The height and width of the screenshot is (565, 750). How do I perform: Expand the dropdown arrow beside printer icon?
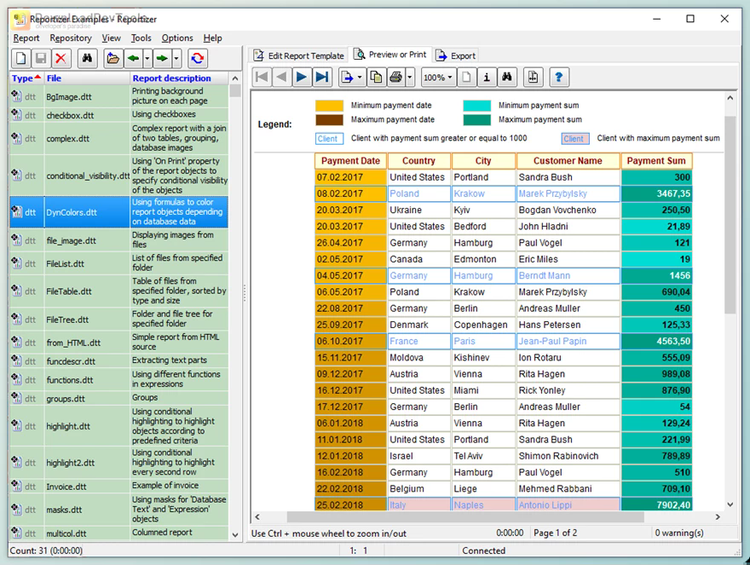pyautogui.click(x=409, y=77)
